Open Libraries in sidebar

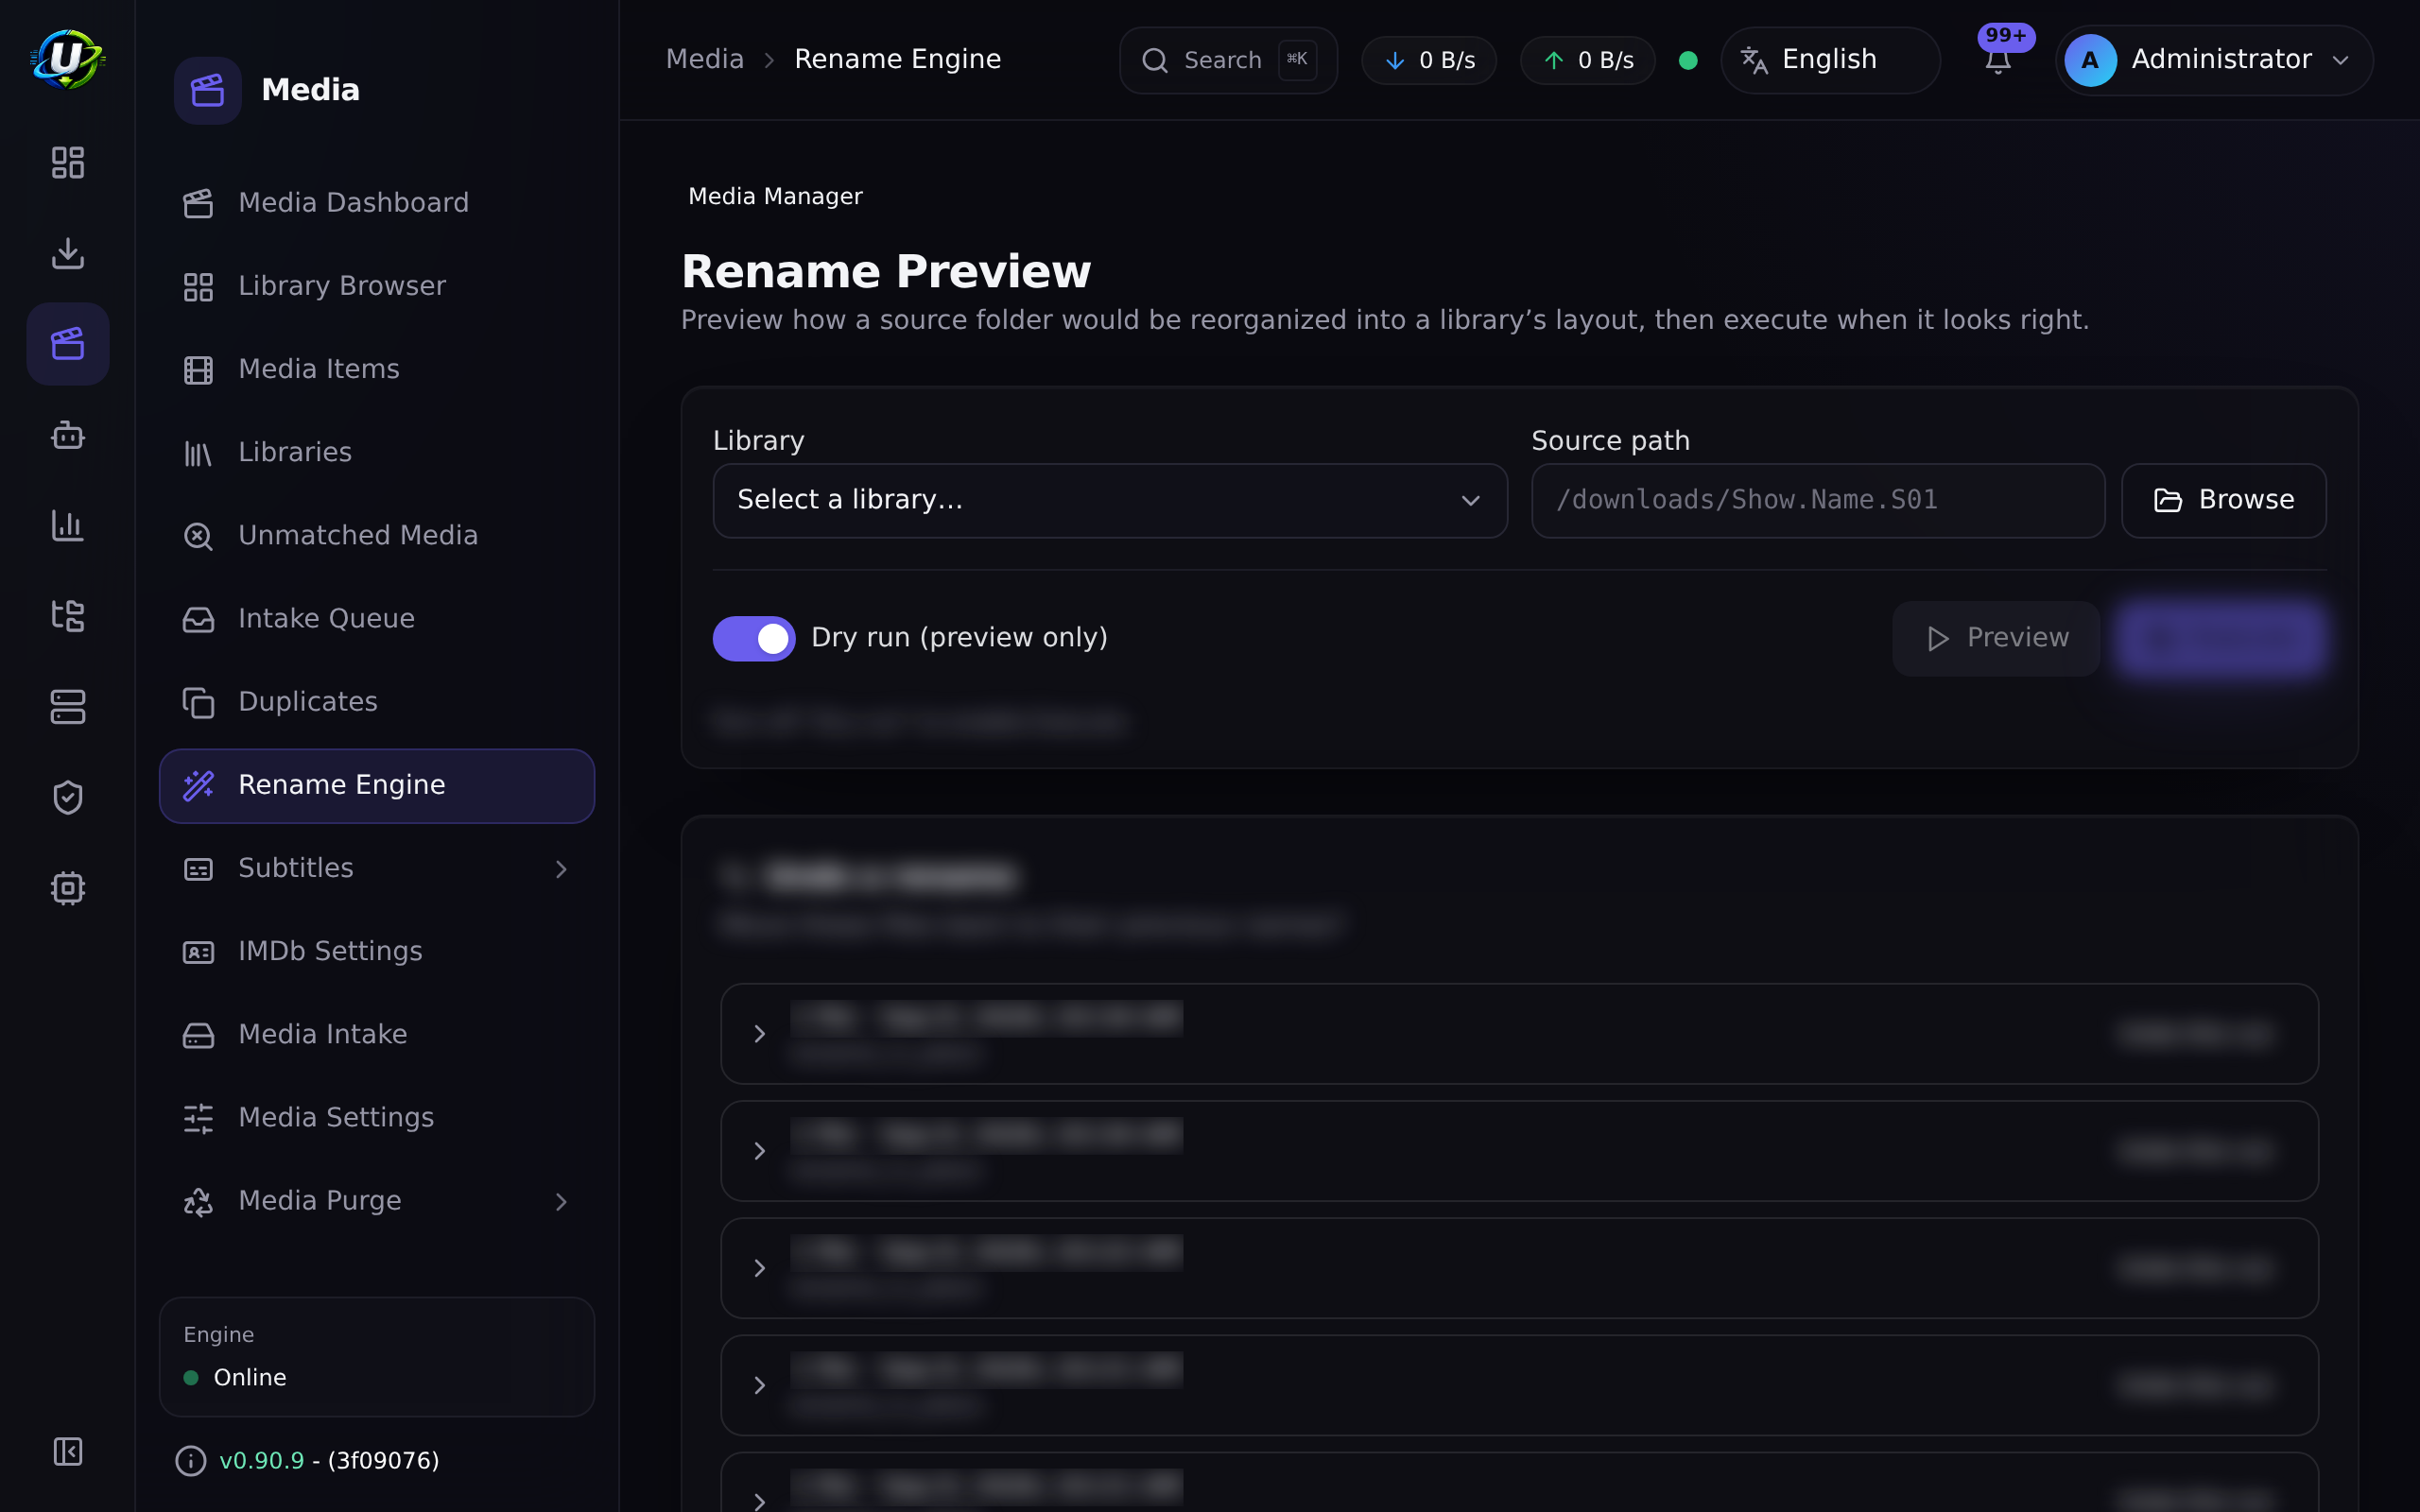pyautogui.click(x=377, y=453)
